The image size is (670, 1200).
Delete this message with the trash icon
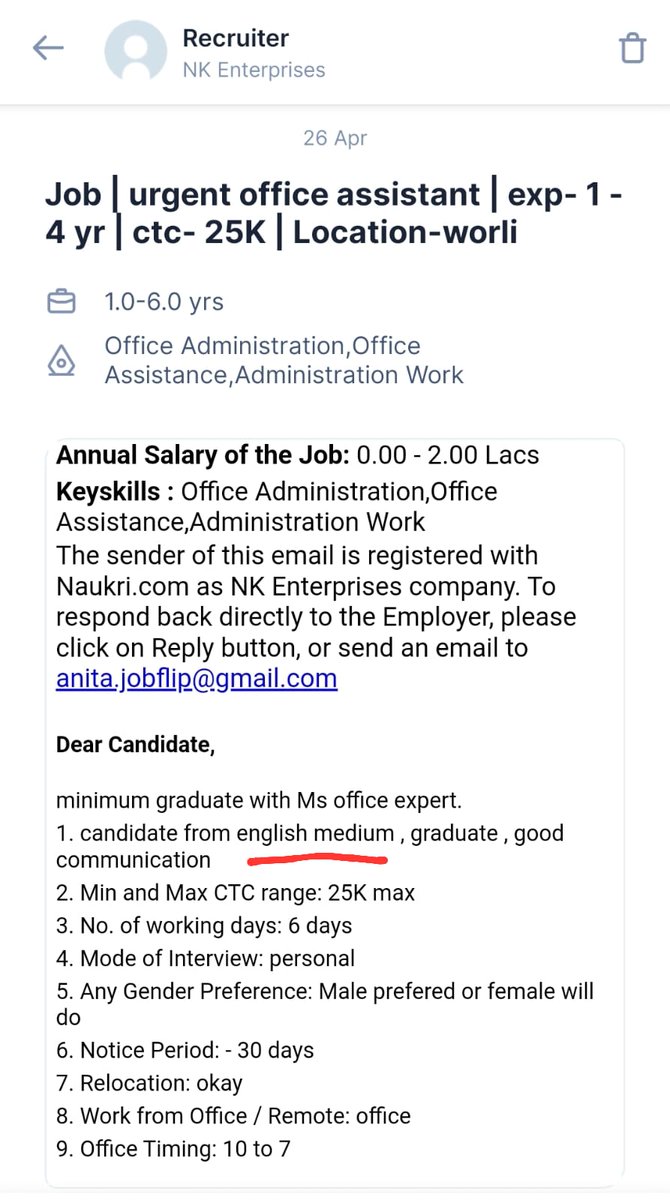coord(632,48)
